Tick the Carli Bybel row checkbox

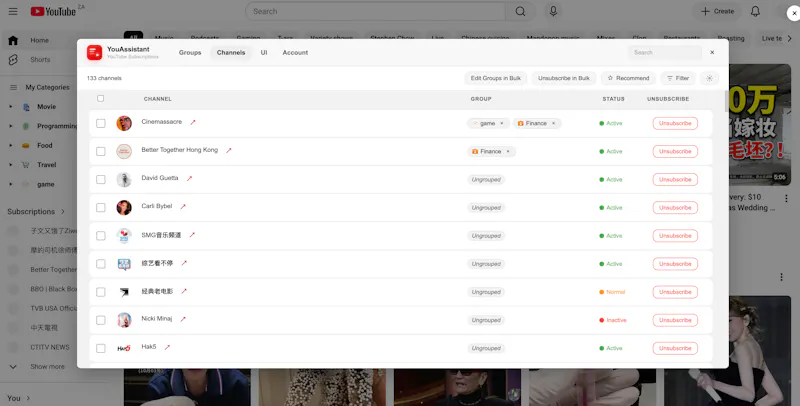click(101, 208)
